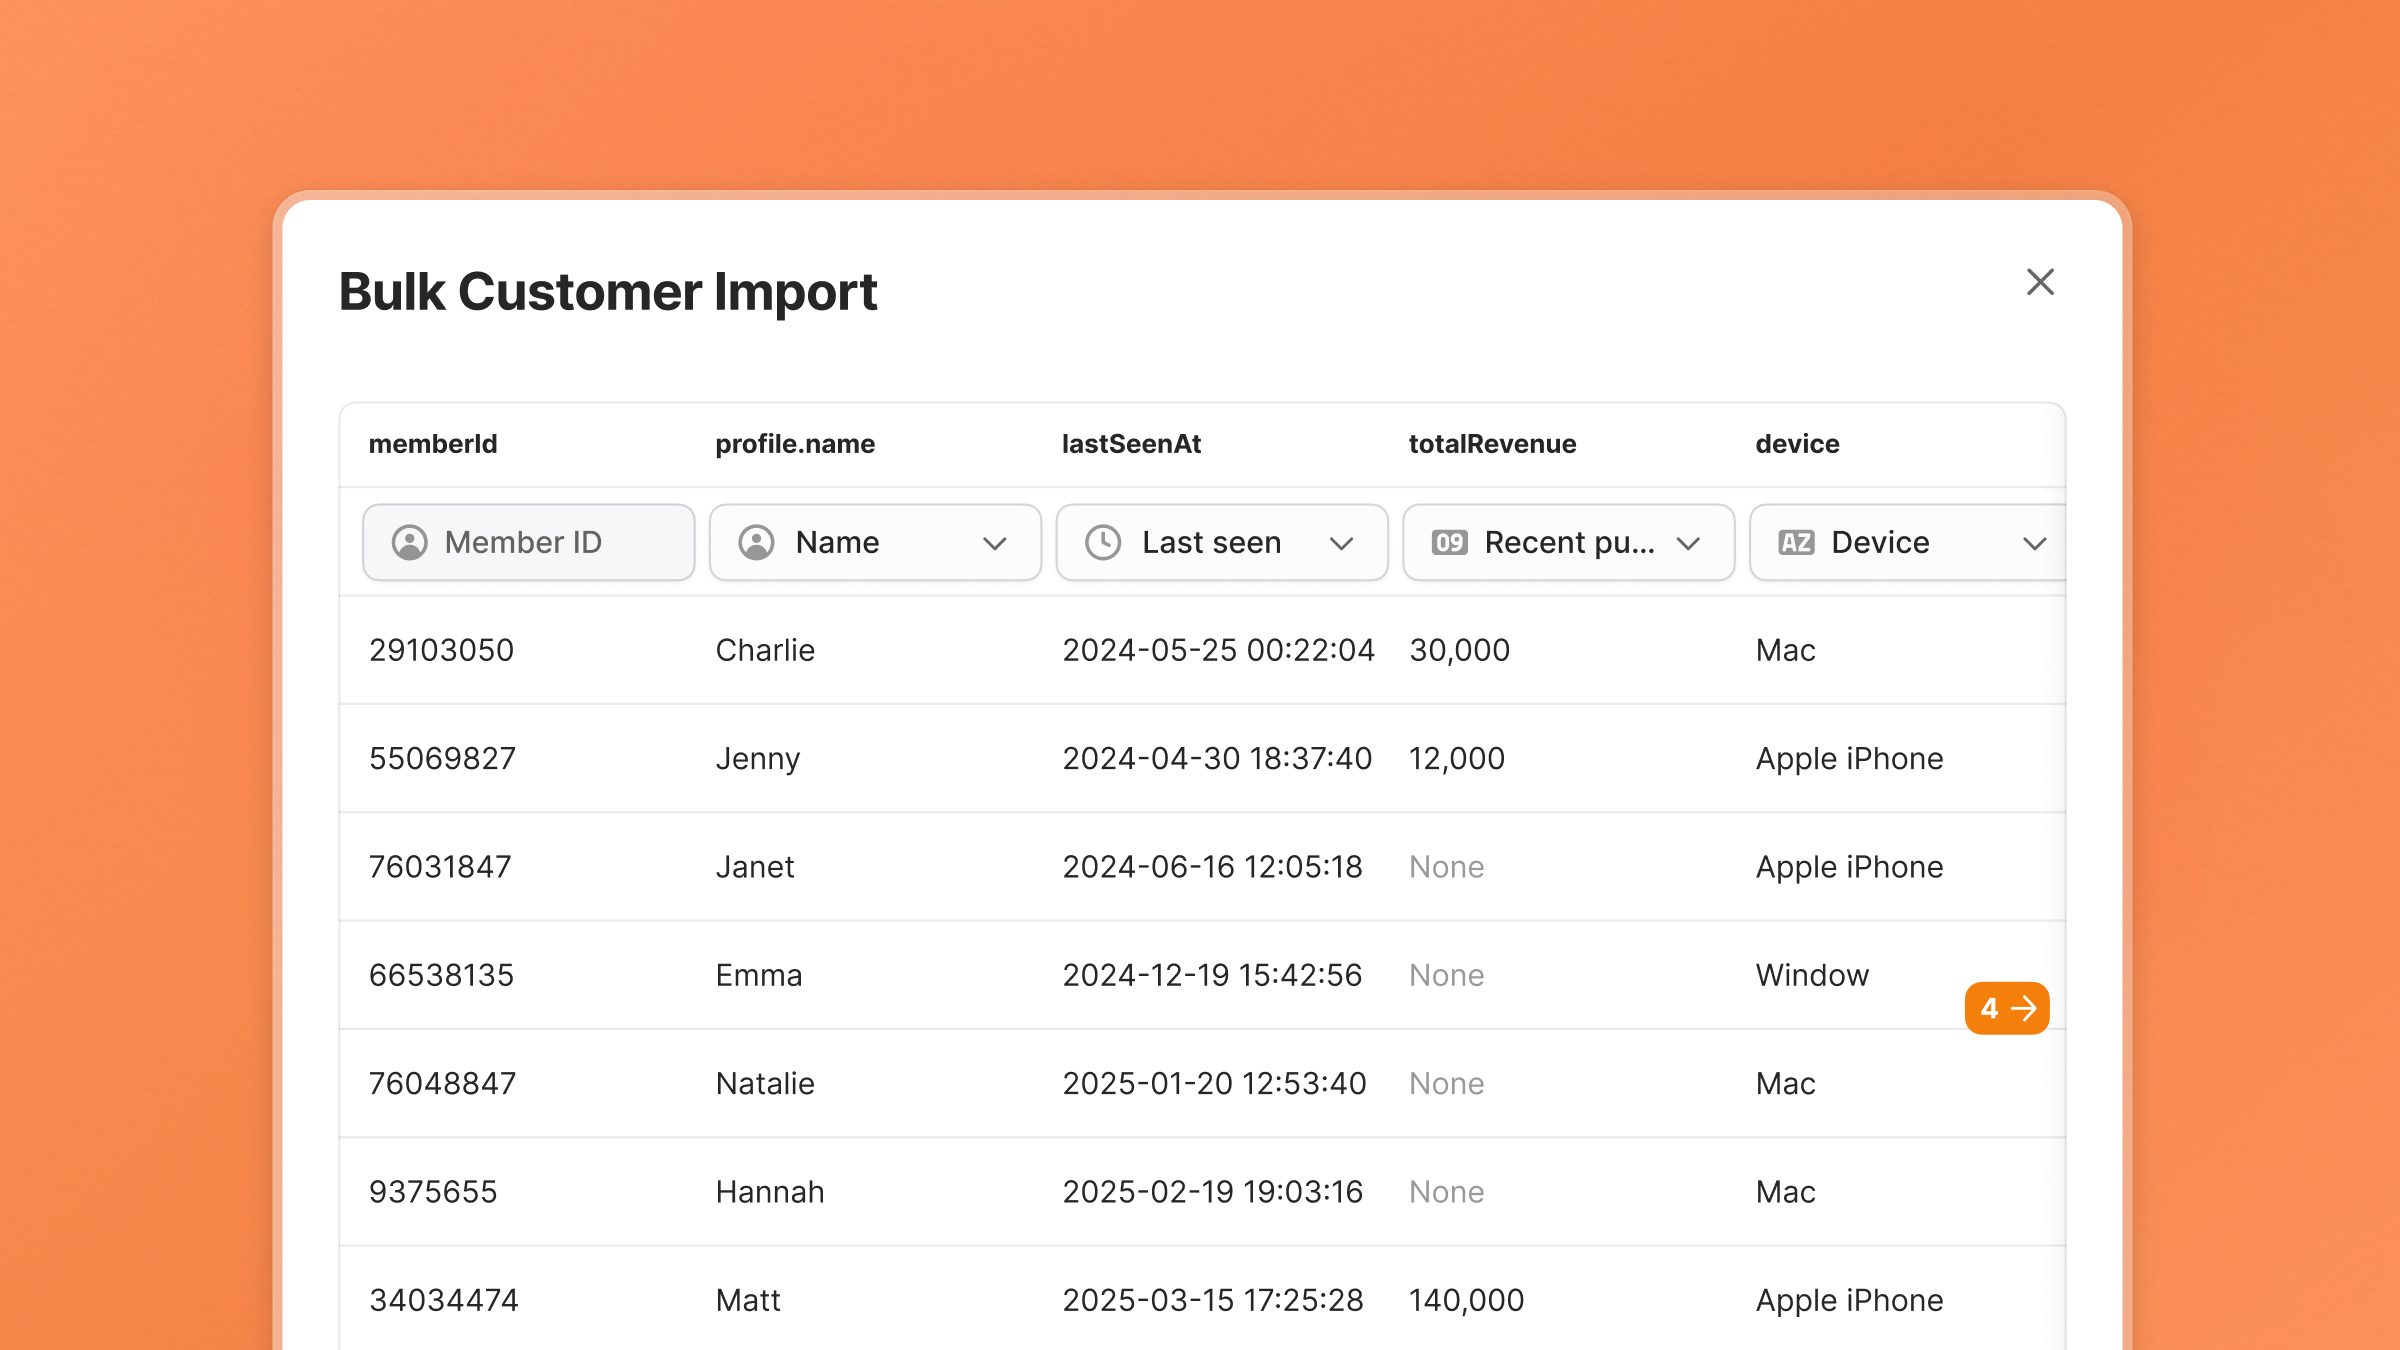Click the Member ID mapping field

click(528, 542)
